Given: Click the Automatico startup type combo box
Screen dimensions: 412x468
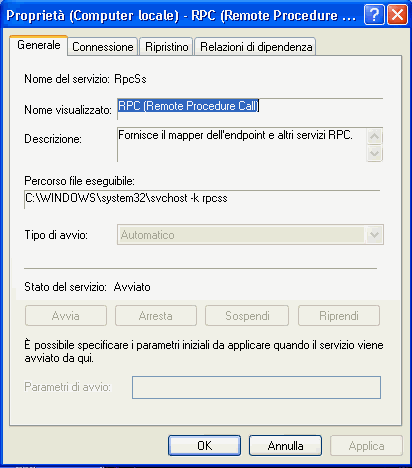Looking at the screenshot, I should (x=250, y=235).
